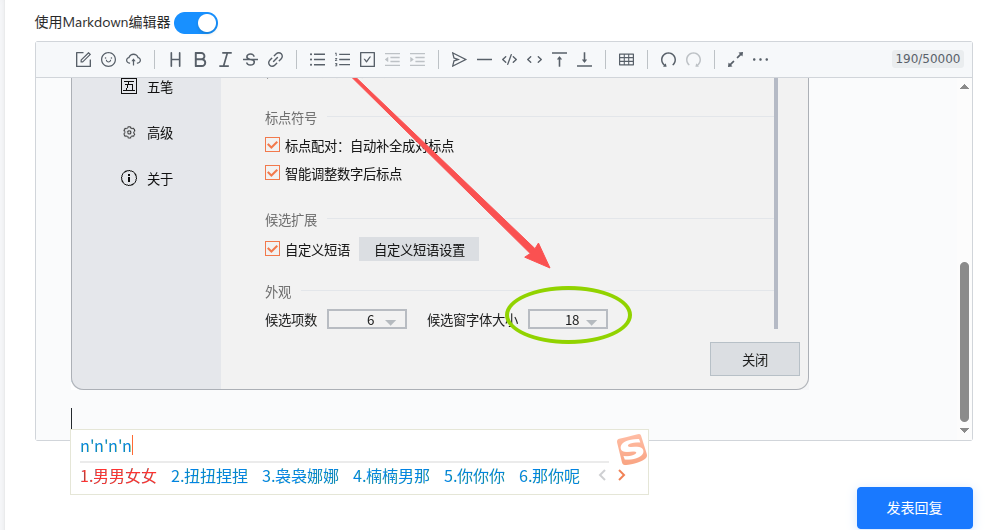Toggle bold formatting
Viewport: 993px width, 530px height.
click(200, 60)
